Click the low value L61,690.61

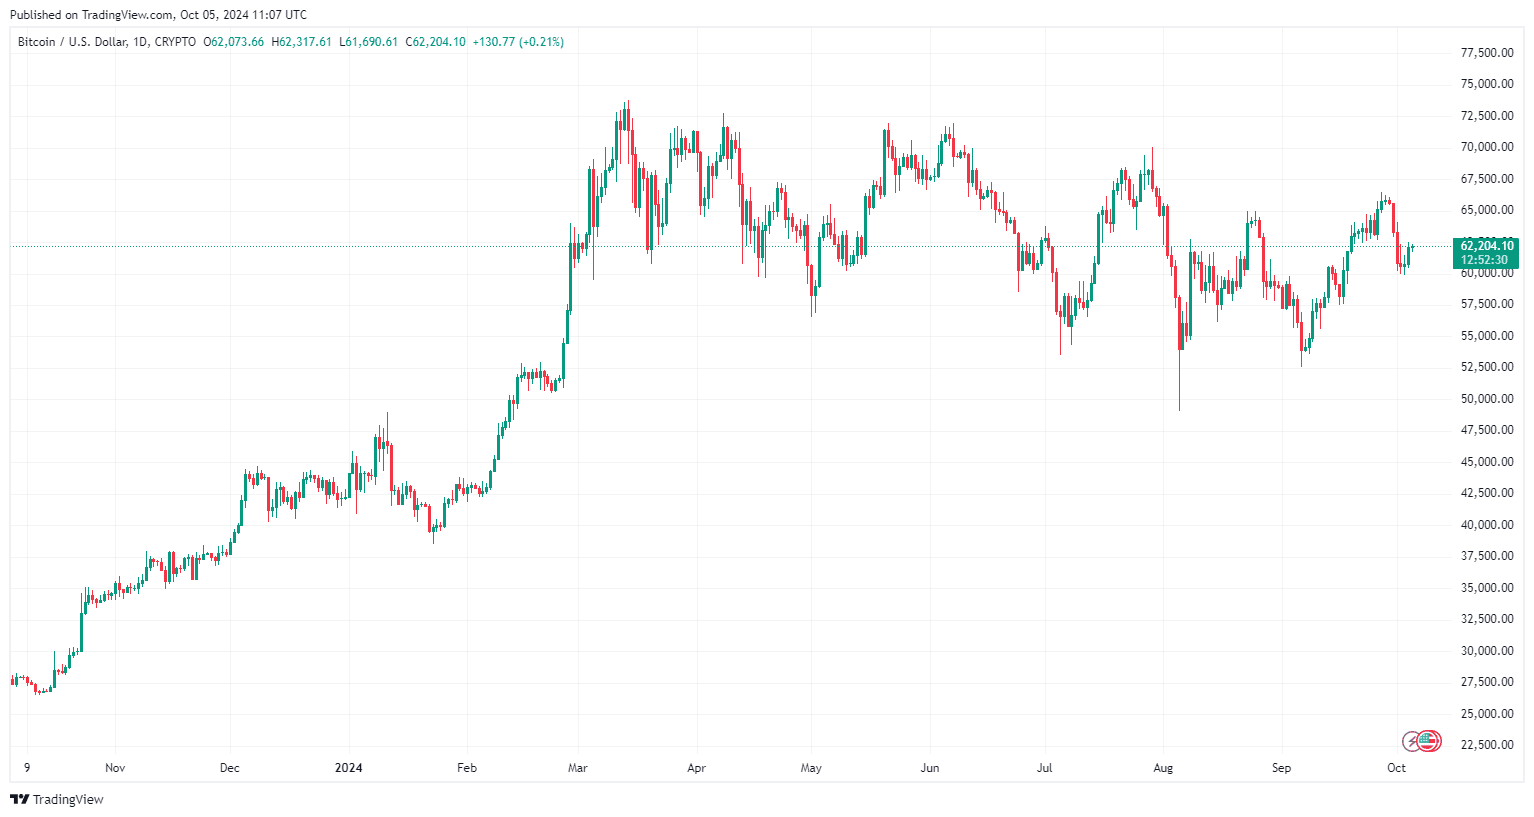tap(369, 42)
